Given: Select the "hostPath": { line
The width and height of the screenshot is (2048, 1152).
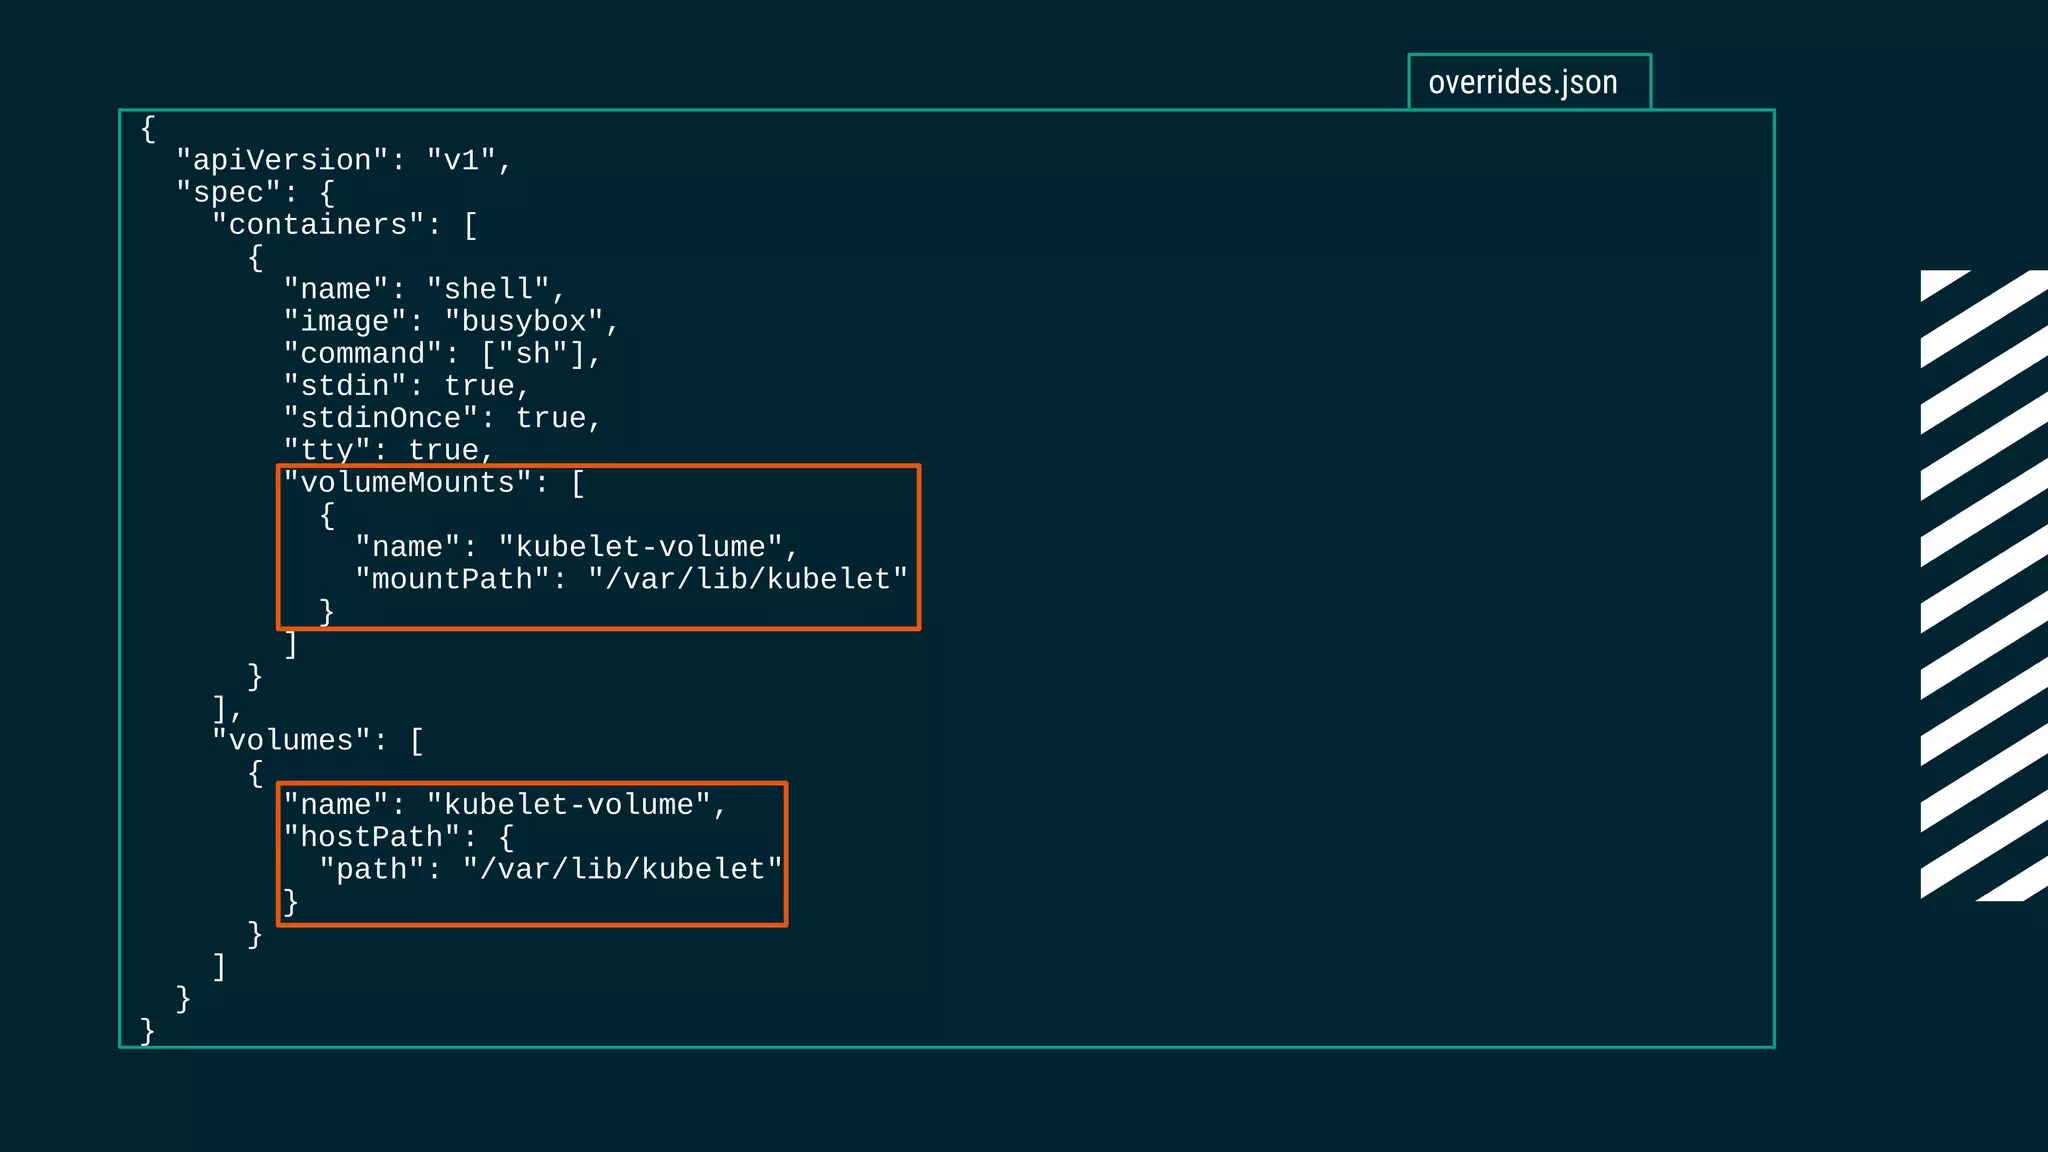Looking at the screenshot, I should tap(398, 837).
